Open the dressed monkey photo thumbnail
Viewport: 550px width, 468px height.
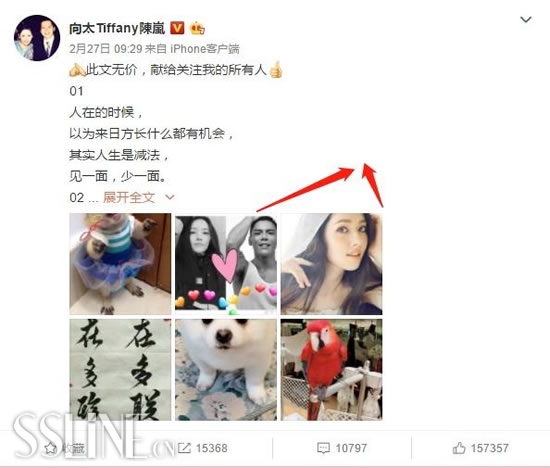point(120,263)
